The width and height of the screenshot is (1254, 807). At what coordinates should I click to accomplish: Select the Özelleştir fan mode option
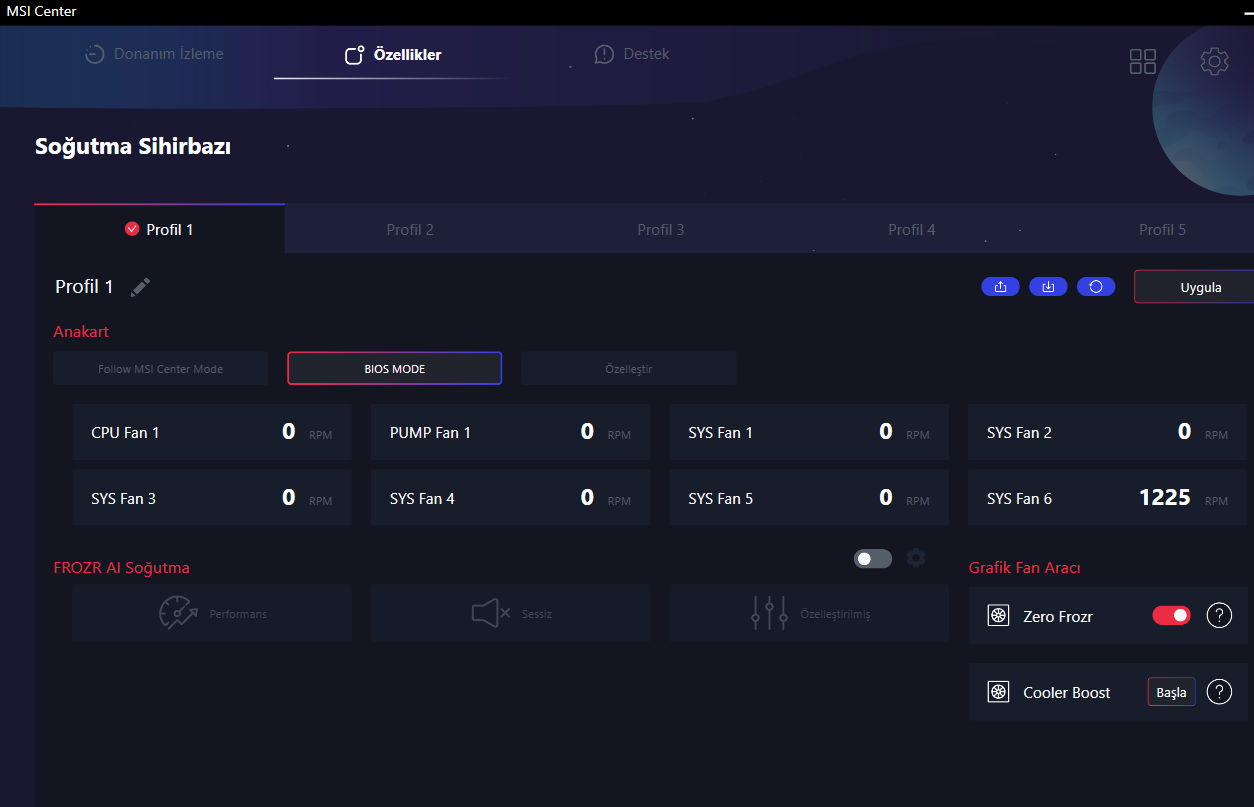(x=629, y=369)
